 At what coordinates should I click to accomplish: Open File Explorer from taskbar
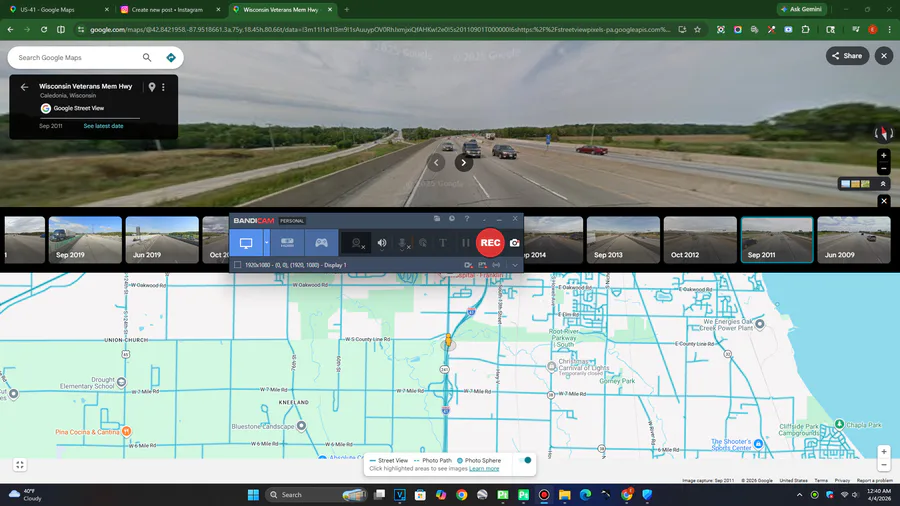tap(565, 495)
